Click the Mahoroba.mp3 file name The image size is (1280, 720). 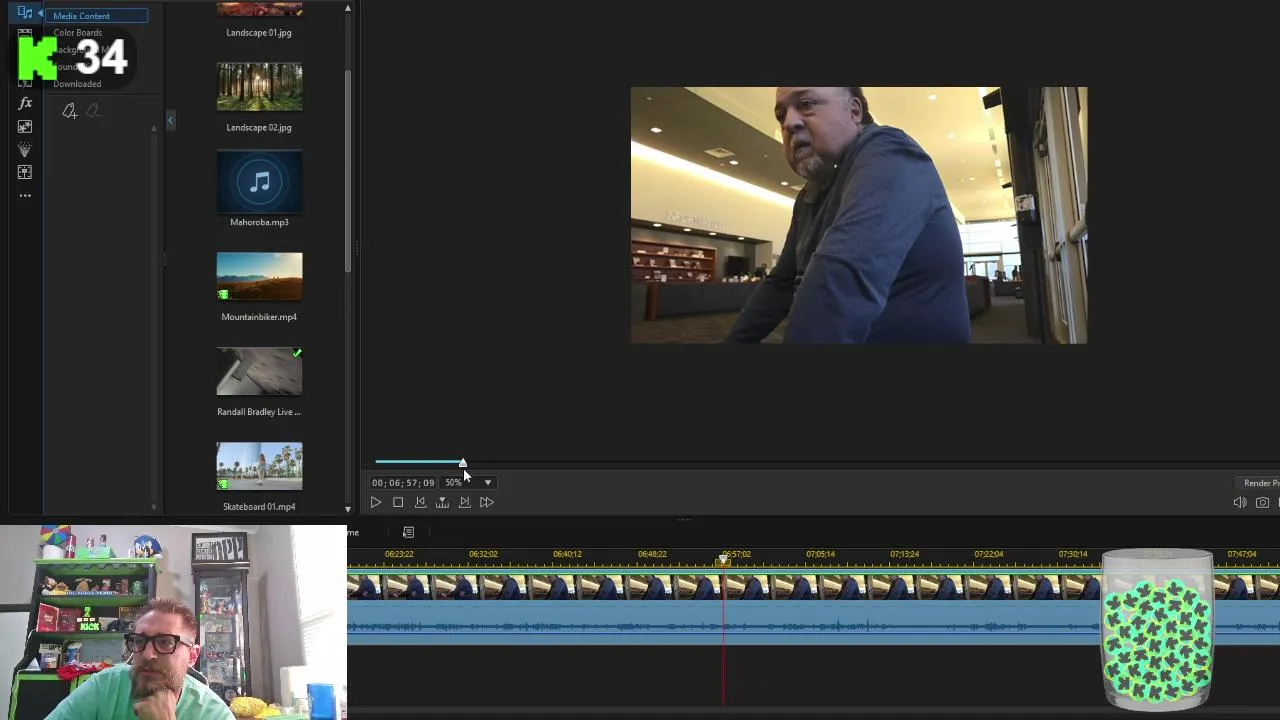point(259,222)
